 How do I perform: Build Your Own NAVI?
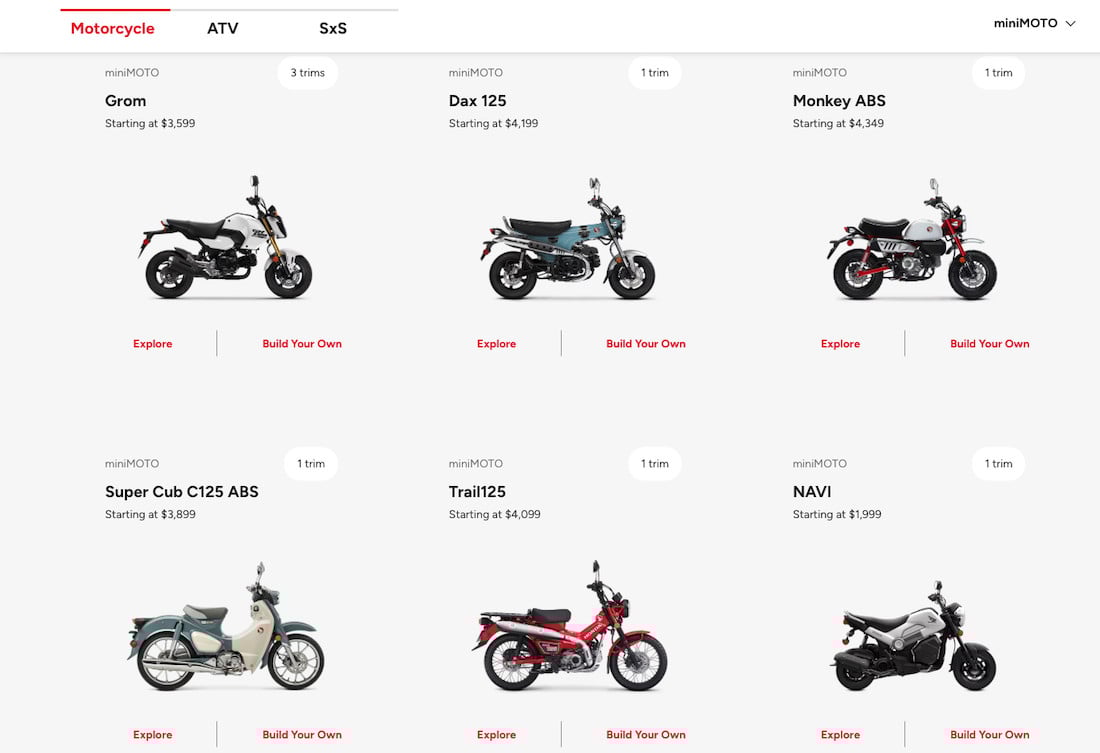[x=990, y=735]
